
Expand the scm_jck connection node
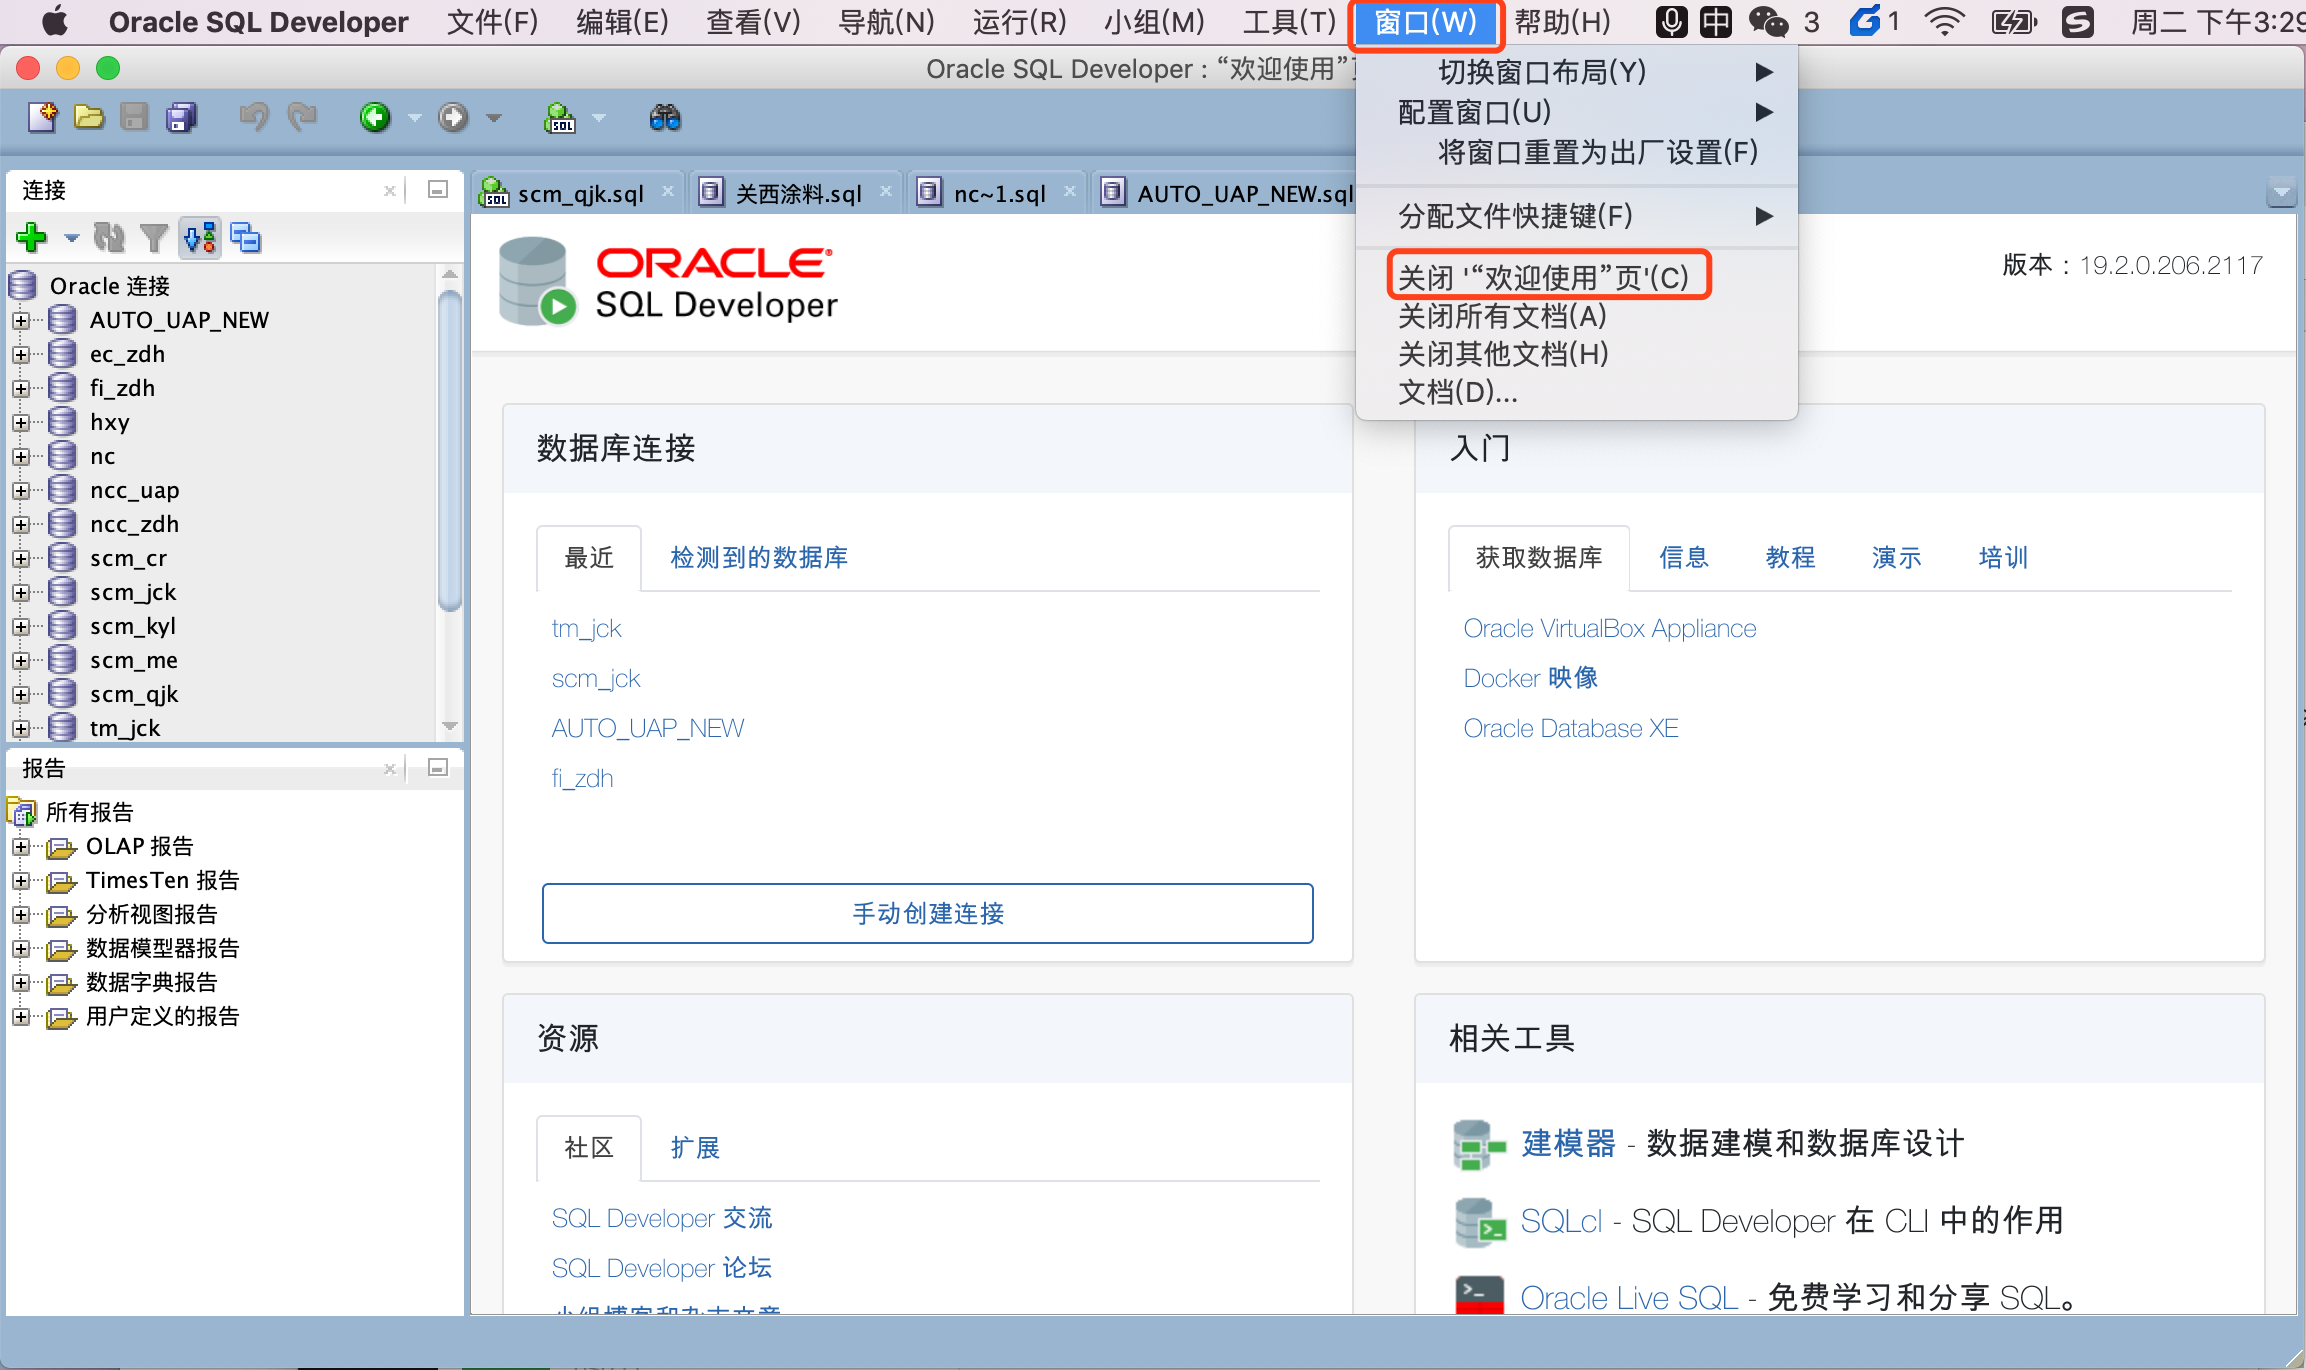tap(21, 593)
